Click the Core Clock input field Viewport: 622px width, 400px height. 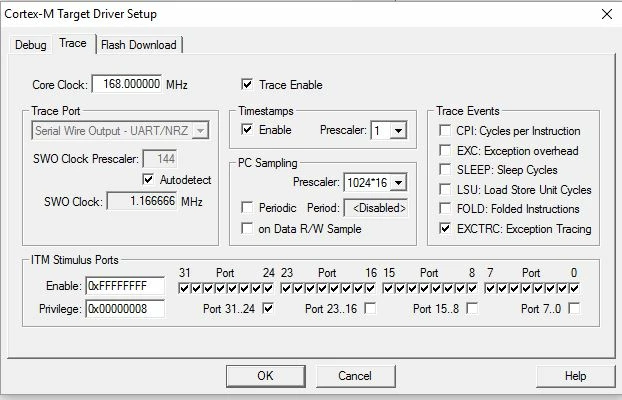tap(127, 84)
